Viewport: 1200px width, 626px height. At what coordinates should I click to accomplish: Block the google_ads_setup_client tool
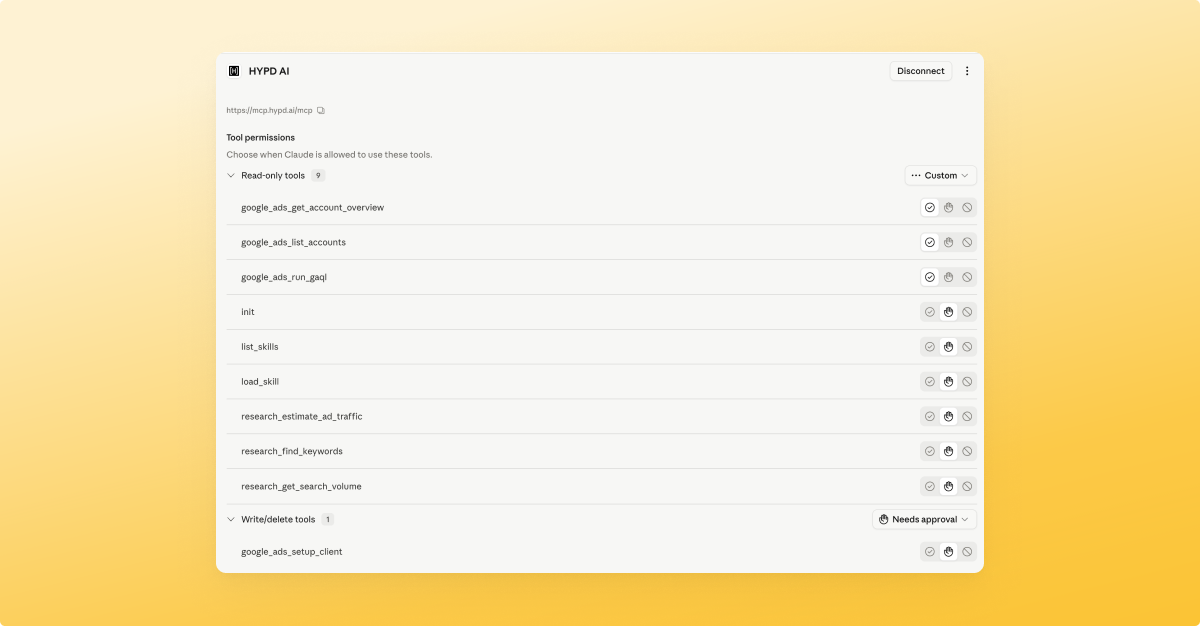(967, 551)
